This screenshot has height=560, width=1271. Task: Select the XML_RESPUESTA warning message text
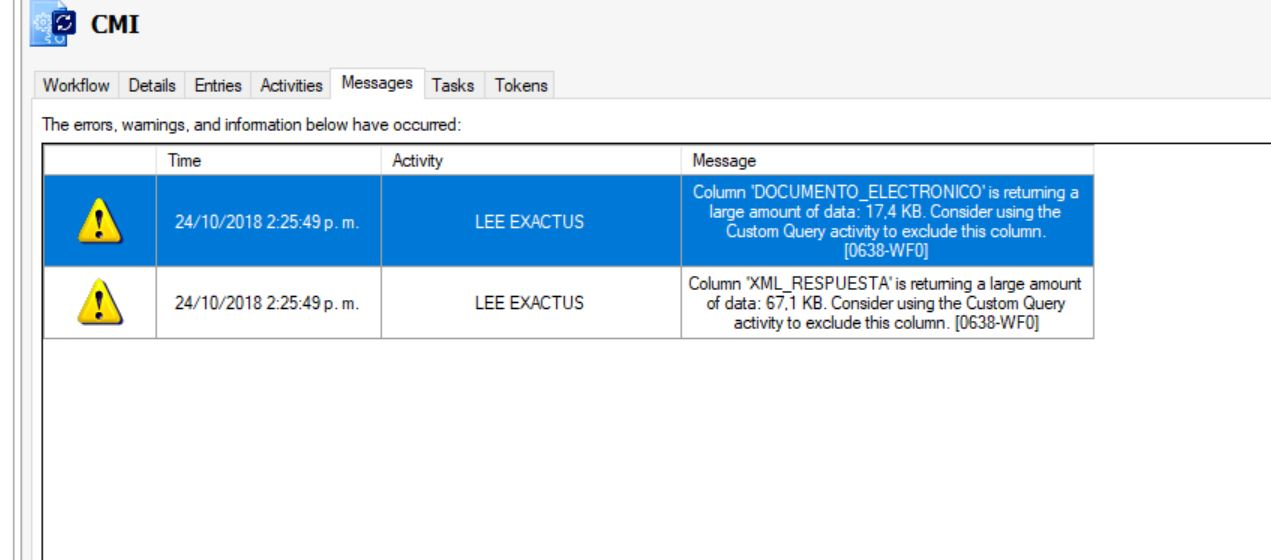click(886, 302)
